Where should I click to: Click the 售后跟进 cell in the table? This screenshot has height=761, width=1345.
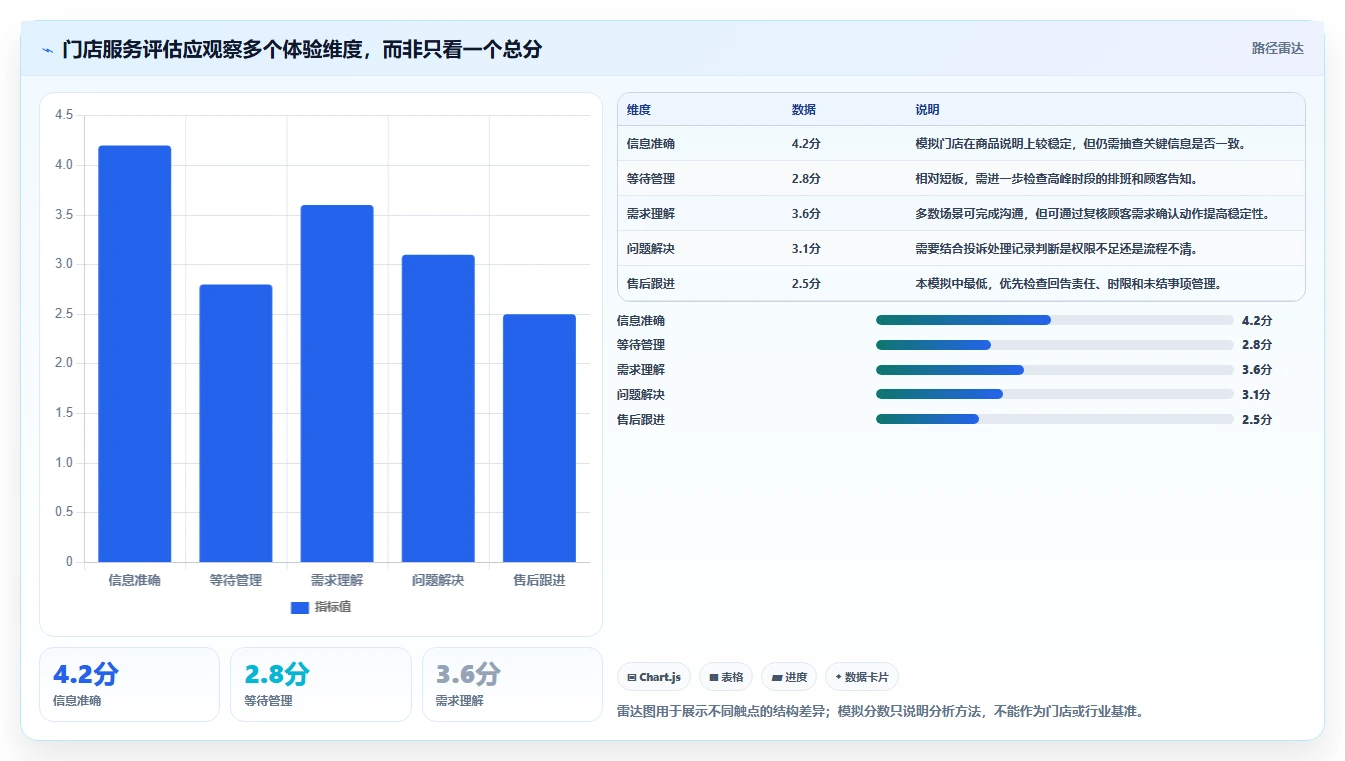(x=651, y=283)
